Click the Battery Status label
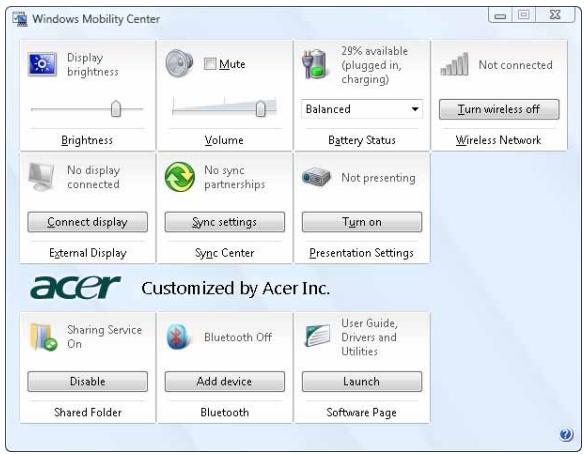Image resolution: width=584 pixels, height=454 pixels. tap(362, 140)
